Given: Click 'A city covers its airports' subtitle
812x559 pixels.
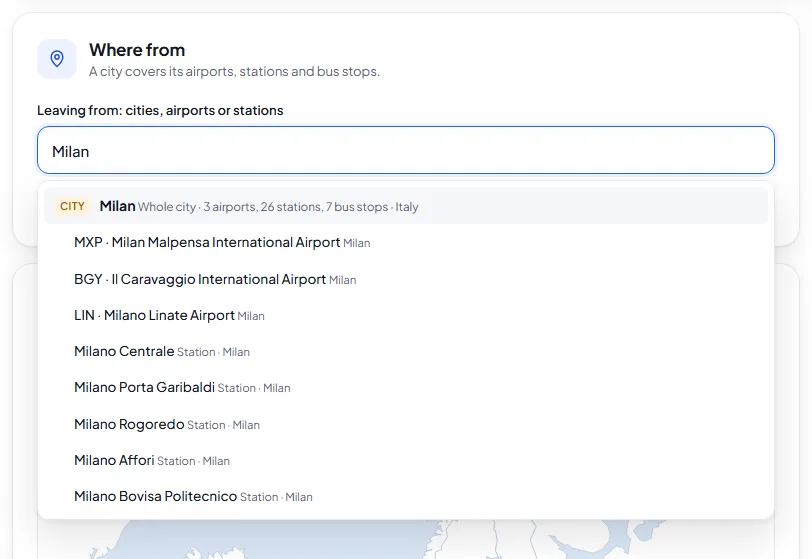Looking at the screenshot, I should (x=234, y=71).
